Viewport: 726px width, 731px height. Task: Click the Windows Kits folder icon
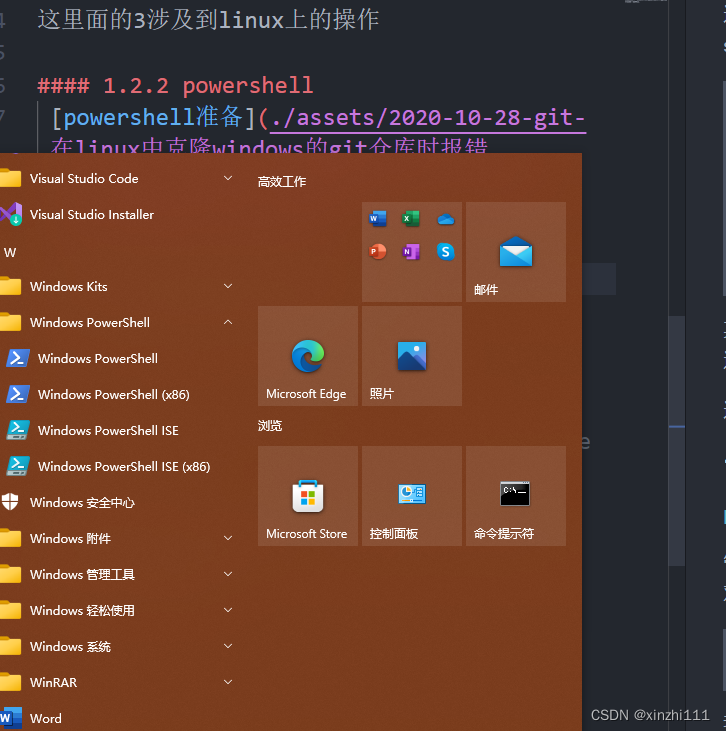click(x=10, y=286)
